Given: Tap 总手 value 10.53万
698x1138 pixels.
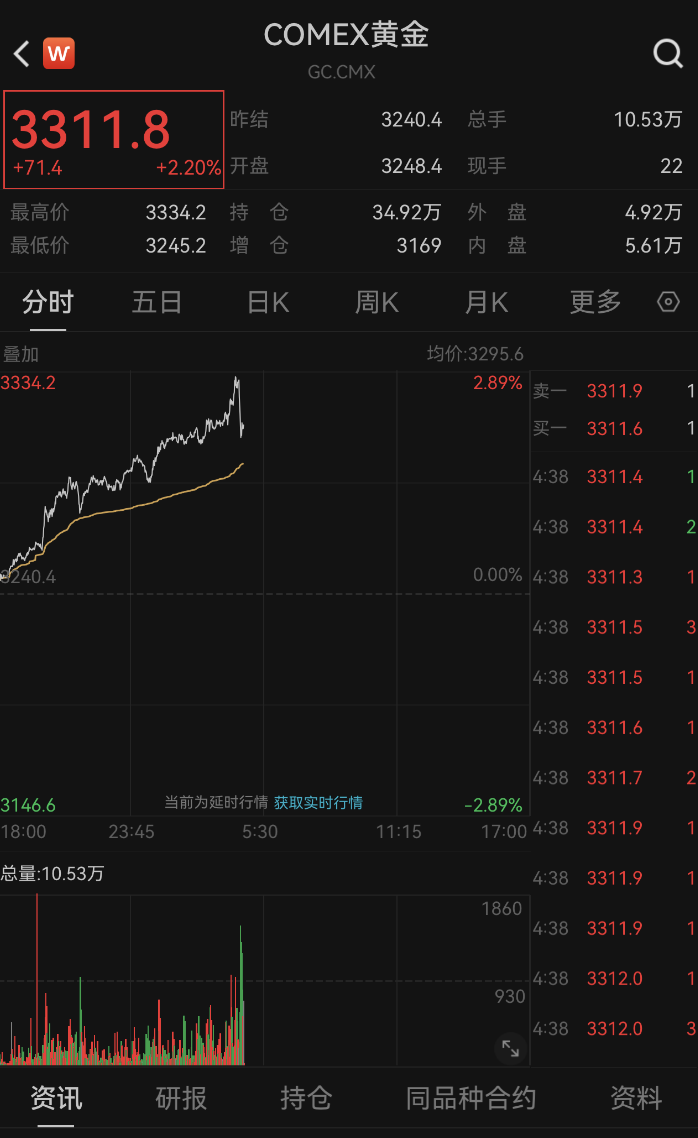Looking at the screenshot, I should pos(648,120).
